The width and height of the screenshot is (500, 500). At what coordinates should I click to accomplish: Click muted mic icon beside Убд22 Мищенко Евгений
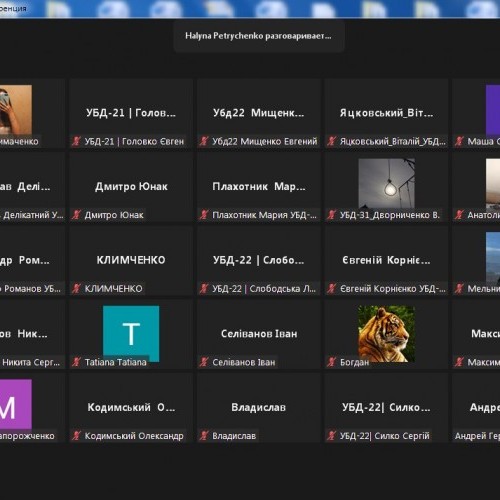[204, 142]
